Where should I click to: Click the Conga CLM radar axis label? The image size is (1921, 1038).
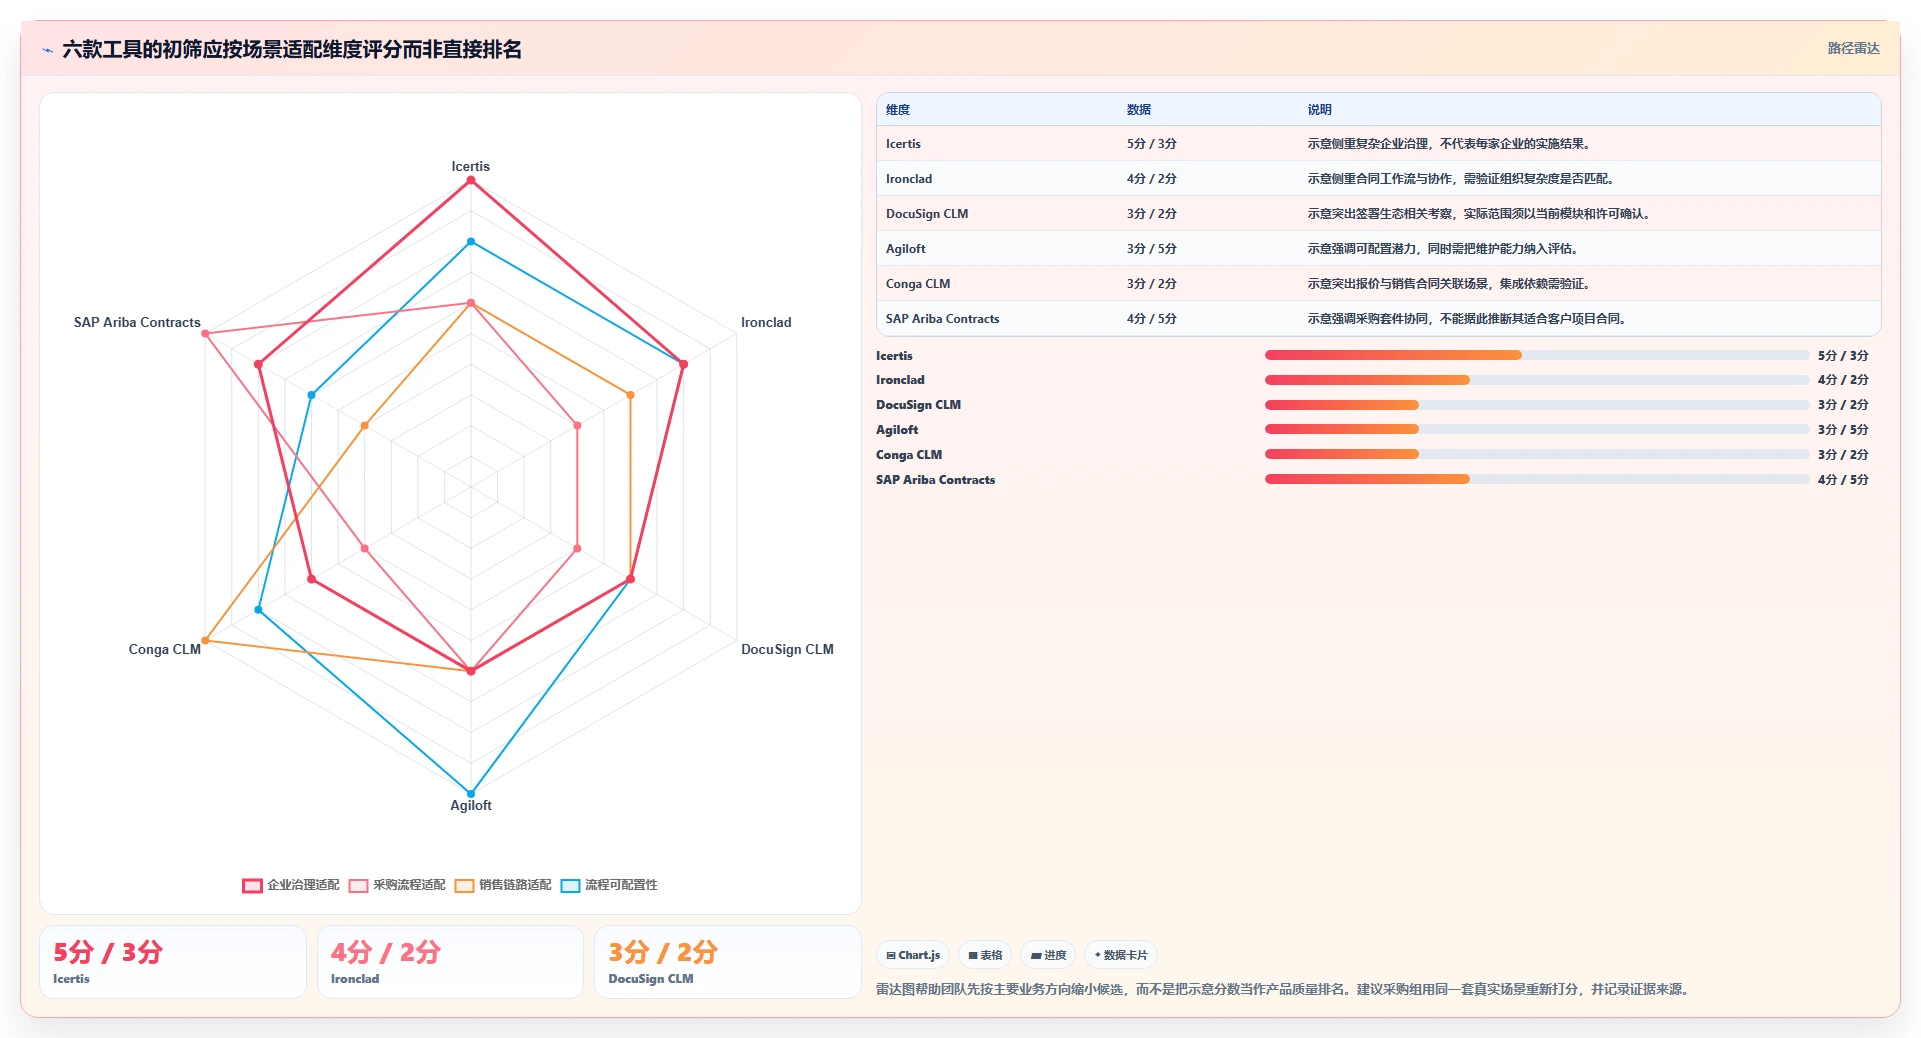164,650
